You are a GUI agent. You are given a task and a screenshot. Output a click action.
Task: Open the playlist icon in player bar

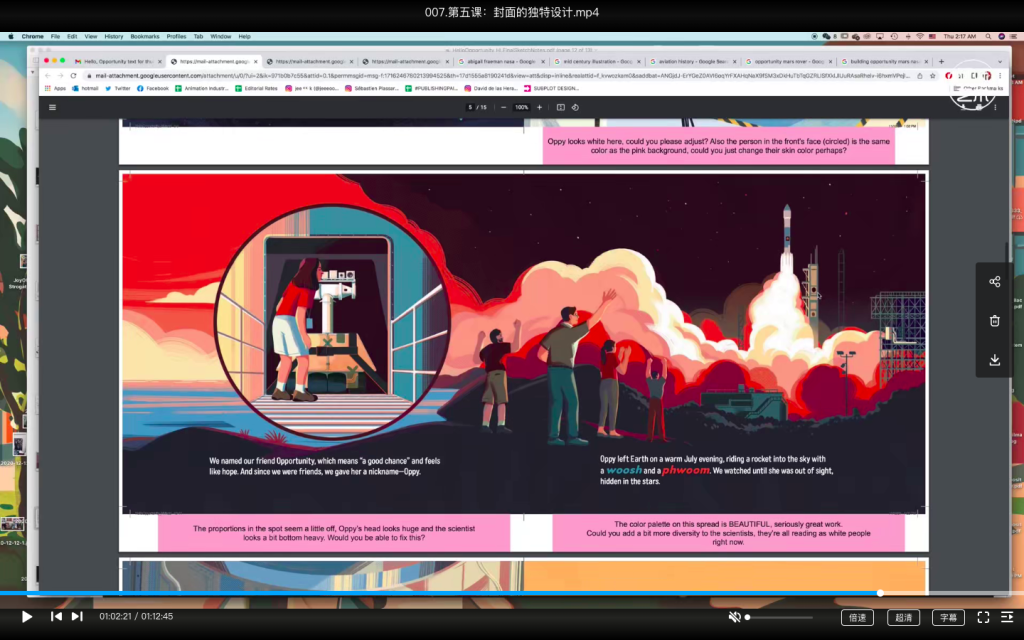click(1007, 617)
